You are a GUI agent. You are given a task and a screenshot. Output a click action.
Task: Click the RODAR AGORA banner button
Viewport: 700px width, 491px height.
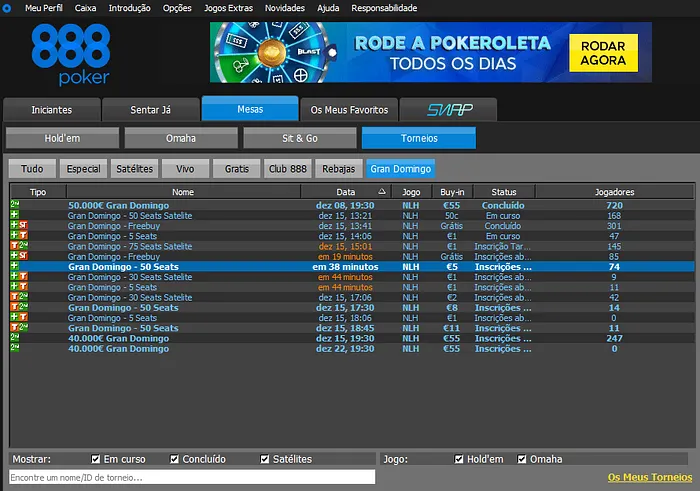[603, 53]
